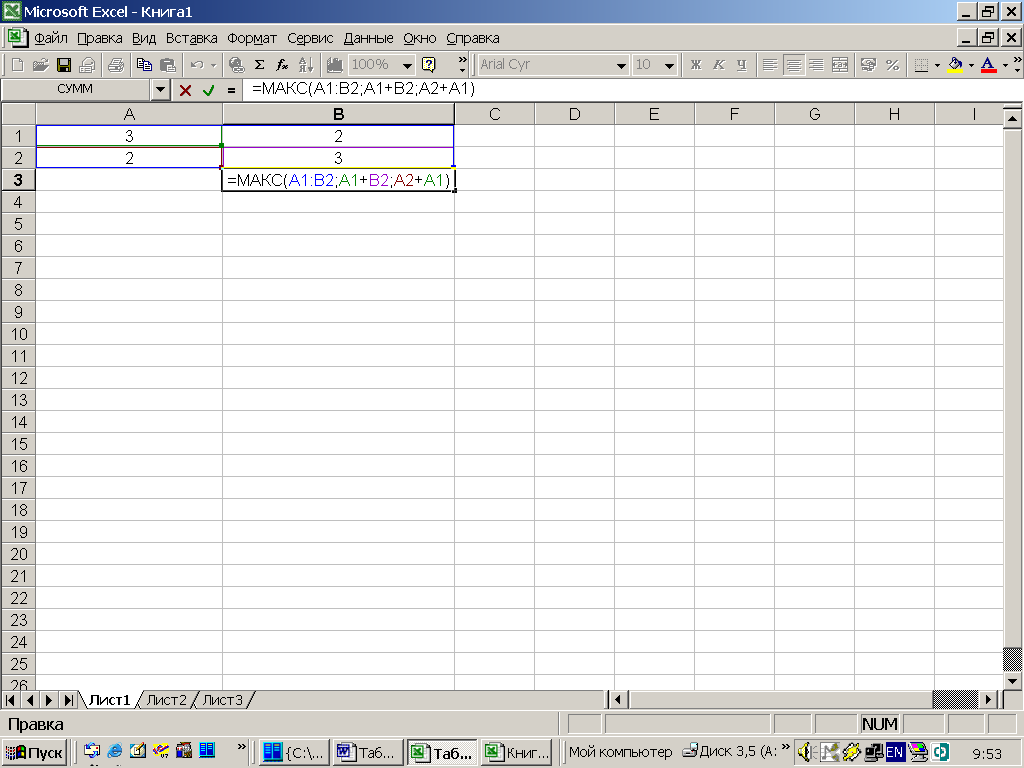
Task: Open the Вставка menu
Action: click(191, 39)
